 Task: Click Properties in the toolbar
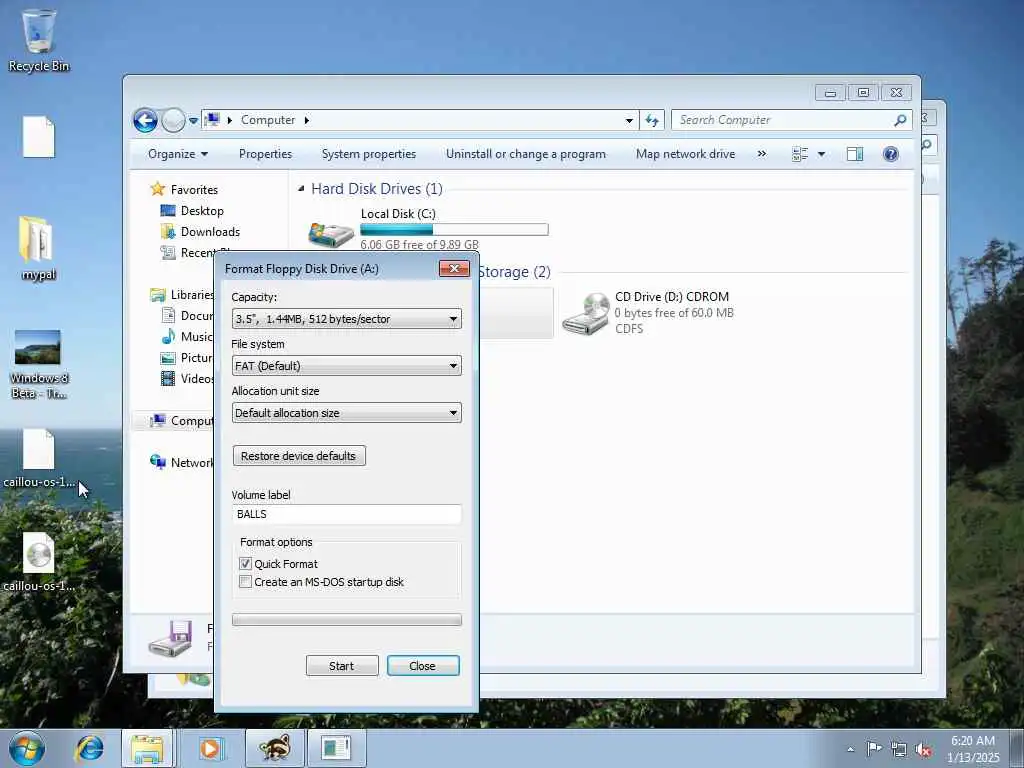point(265,154)
